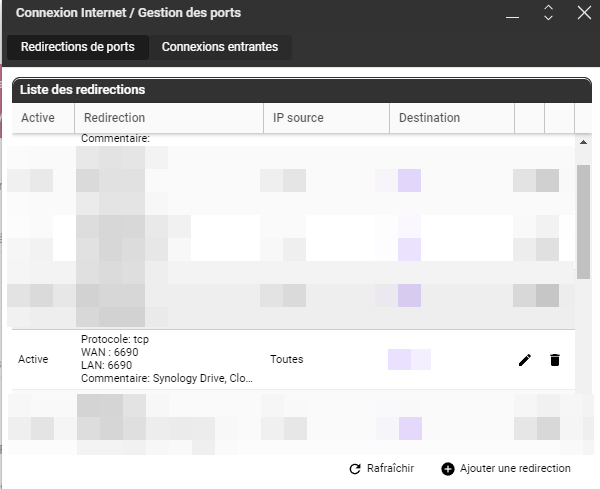
Task: Click the plus icon to add a redirection
Action: coord(447,469)
